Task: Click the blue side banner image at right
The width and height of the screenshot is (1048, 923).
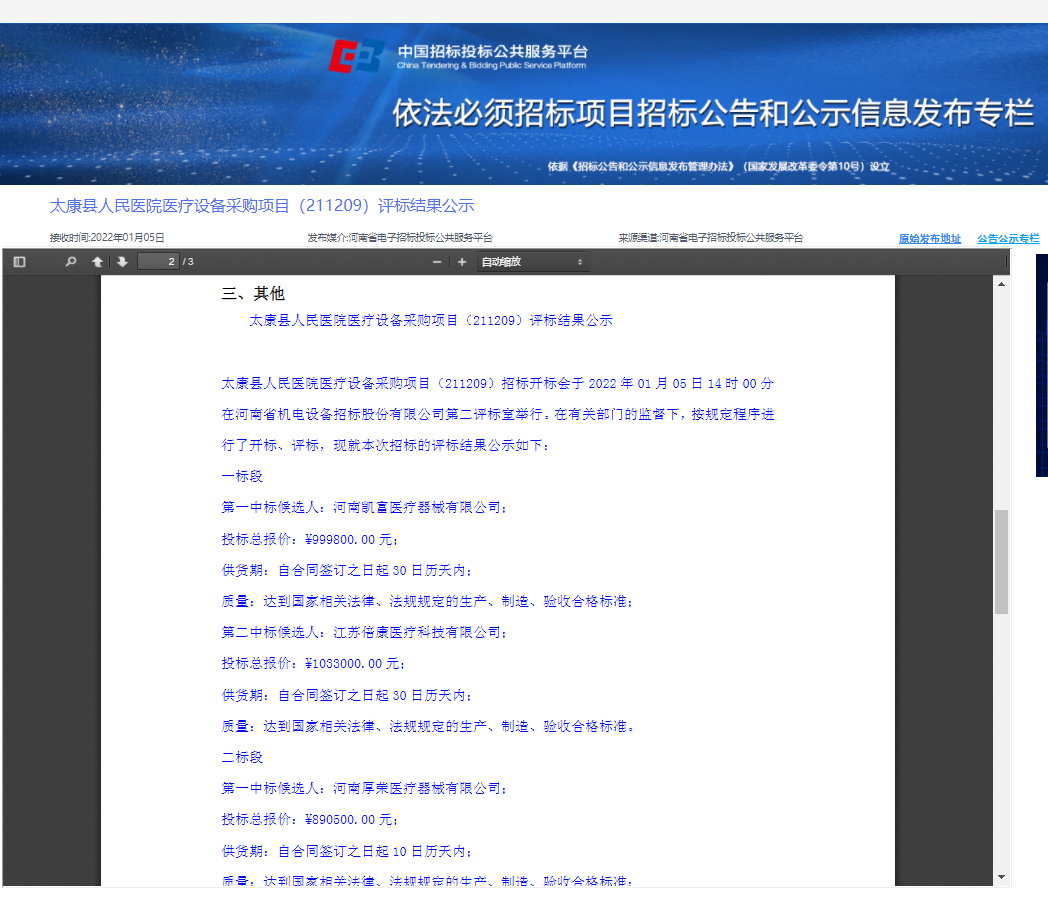Action: pos(1041,365)
